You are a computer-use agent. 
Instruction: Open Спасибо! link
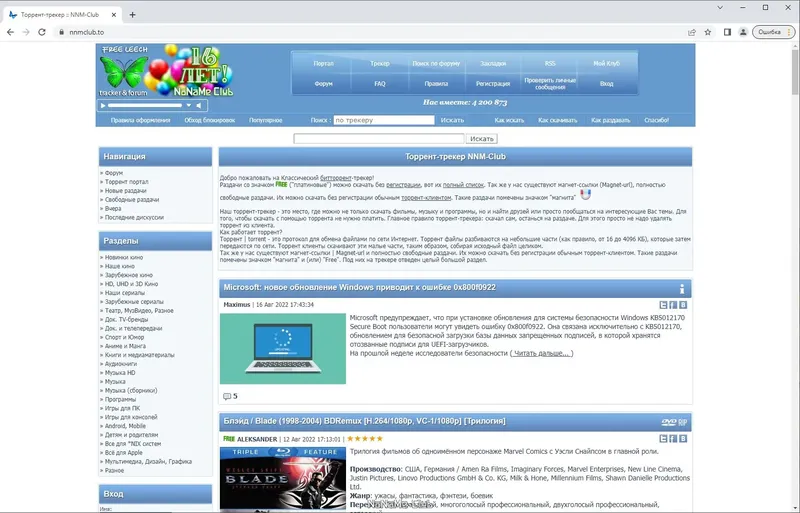click(x=657, y=120)
